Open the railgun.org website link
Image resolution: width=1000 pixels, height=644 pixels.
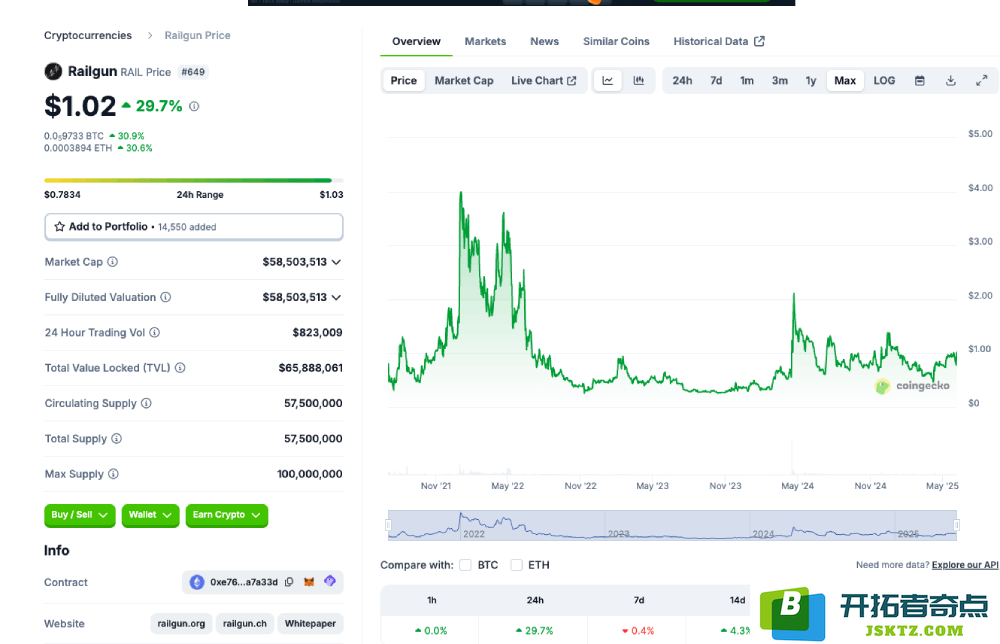click(x=181, y=624)
